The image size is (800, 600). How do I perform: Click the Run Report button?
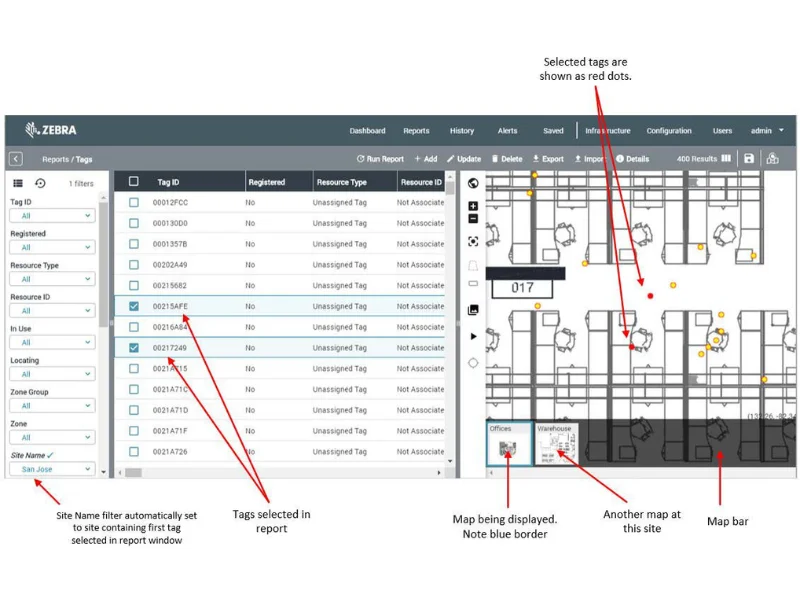[x=380, y=159]
